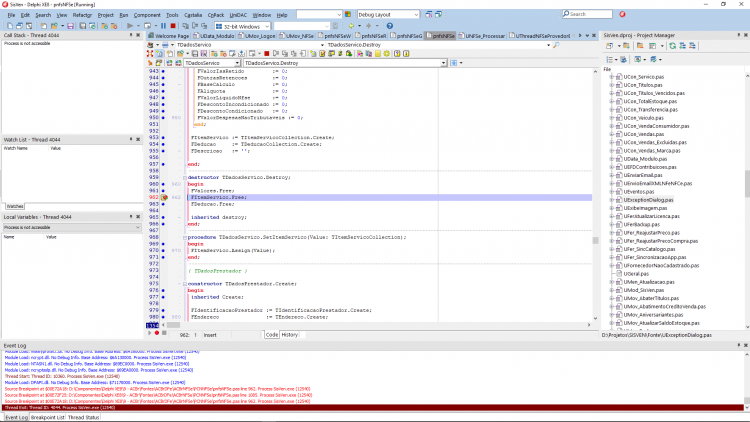Open the Component menu
The image size is (750, 422).
[147, 15]
